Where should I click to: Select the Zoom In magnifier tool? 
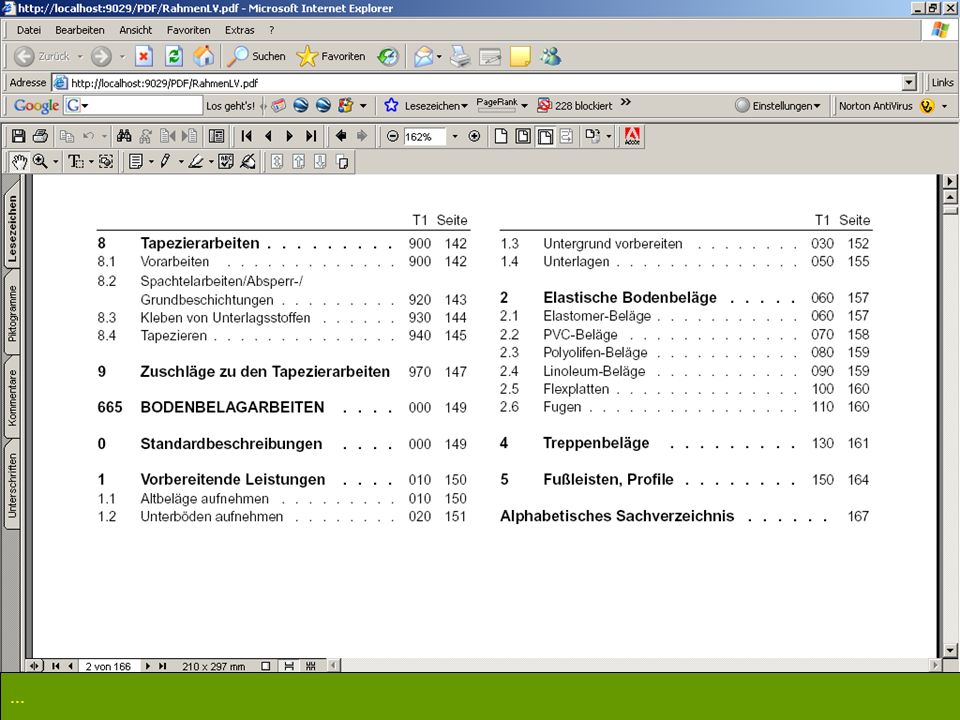[x=40, y=162]
